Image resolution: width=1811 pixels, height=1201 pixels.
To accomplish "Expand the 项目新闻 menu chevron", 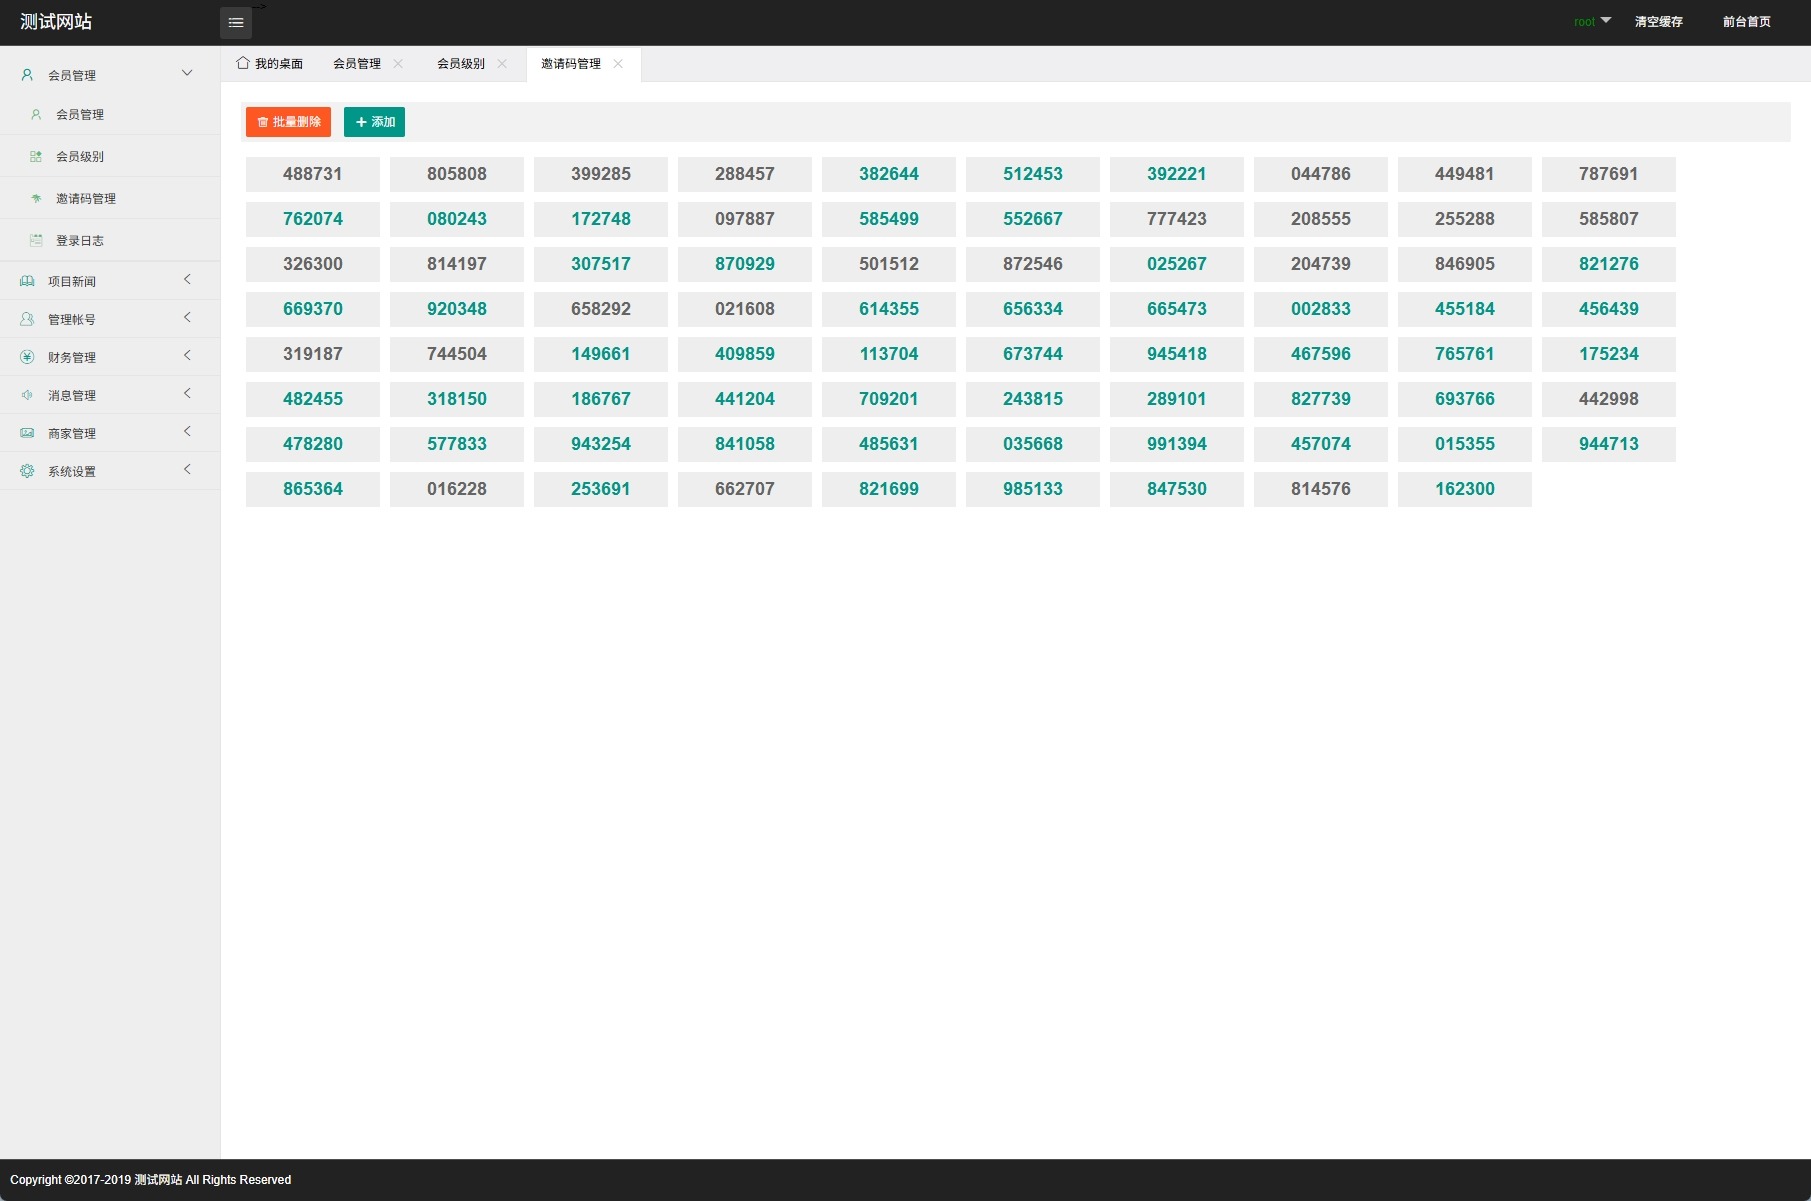I will 187,280.
